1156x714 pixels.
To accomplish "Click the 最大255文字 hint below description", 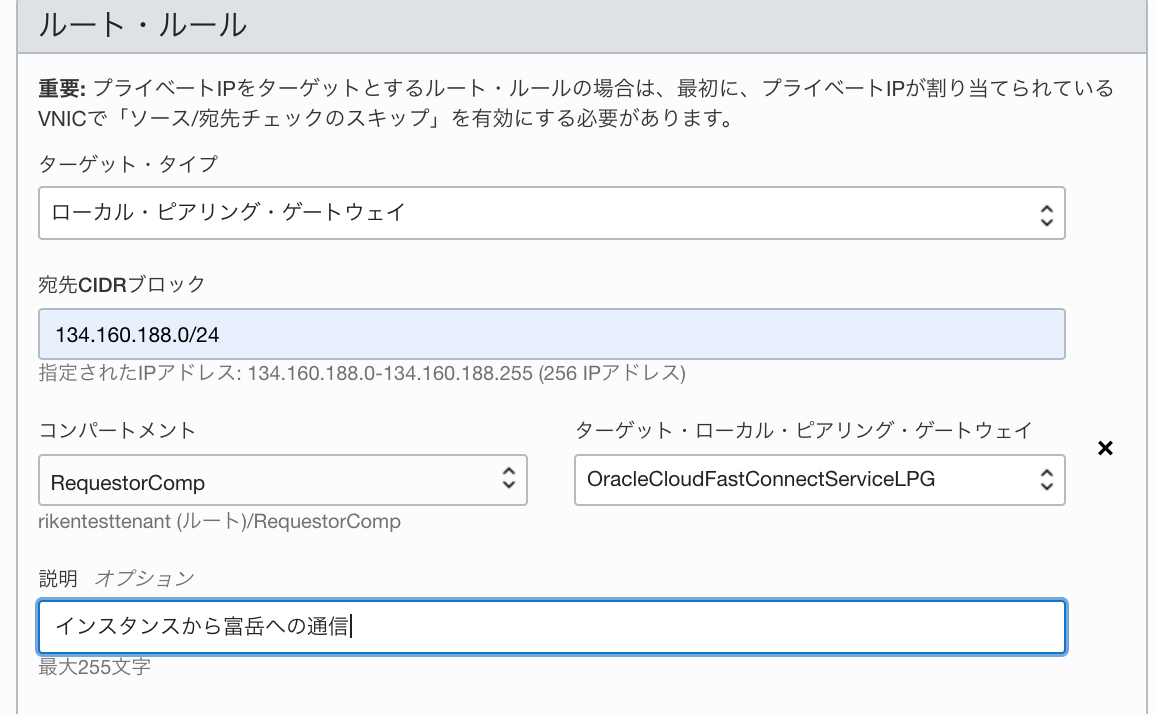I will pos(94,667).
